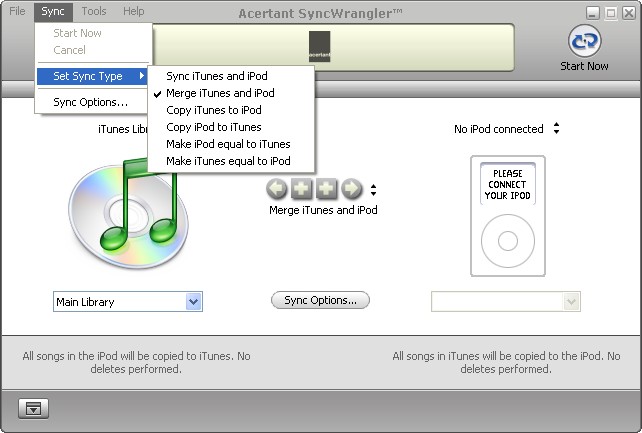The height and width of the screenshot is (433, 642).
Task: Select Make iTunes equal to iPod
Action: tap(231, 161)
